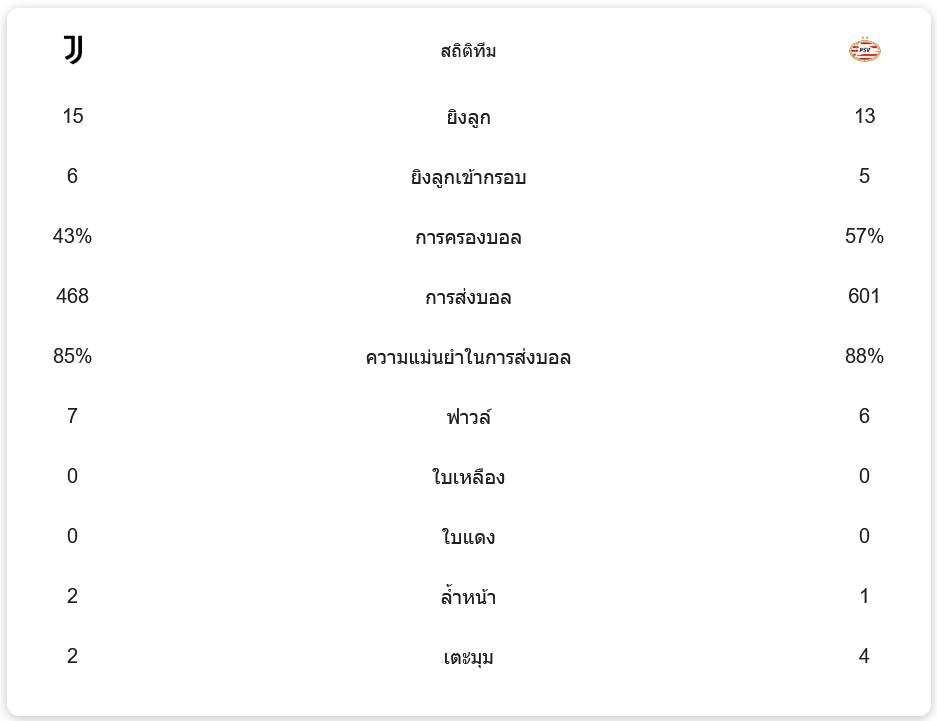Click the ฟาวล์ fouls label

click(468, 417)
